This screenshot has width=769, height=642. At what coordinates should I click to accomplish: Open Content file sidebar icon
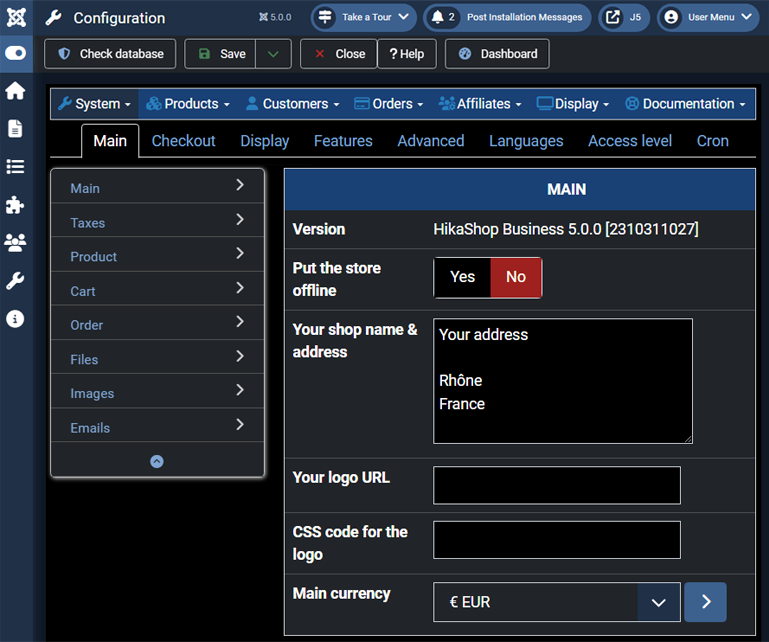15,128
